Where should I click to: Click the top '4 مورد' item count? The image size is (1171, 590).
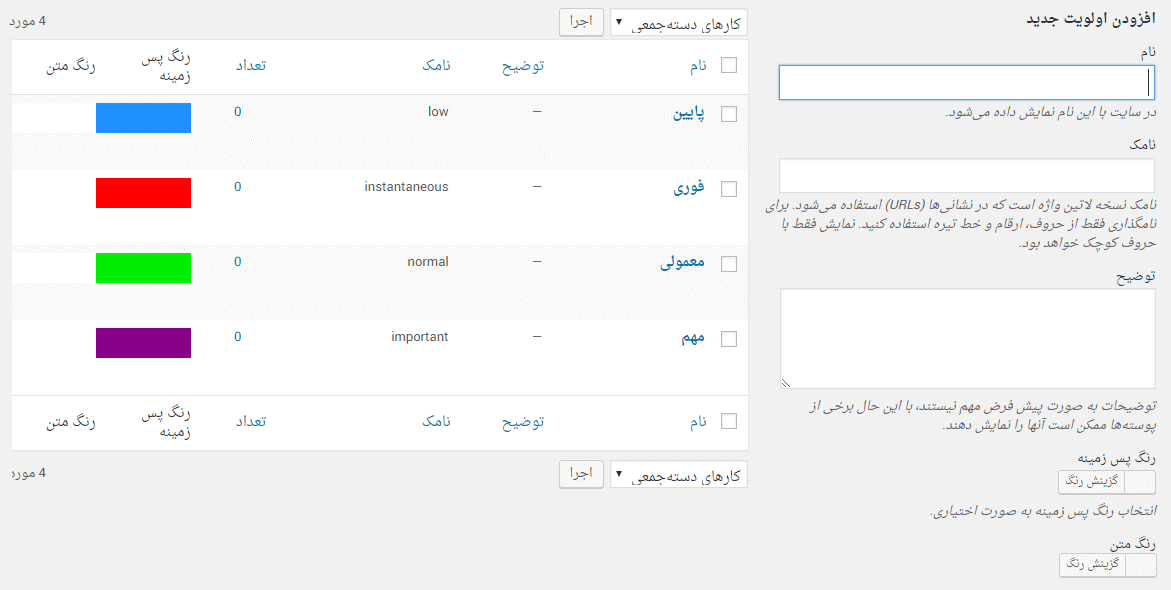click(x=28, y=21)
